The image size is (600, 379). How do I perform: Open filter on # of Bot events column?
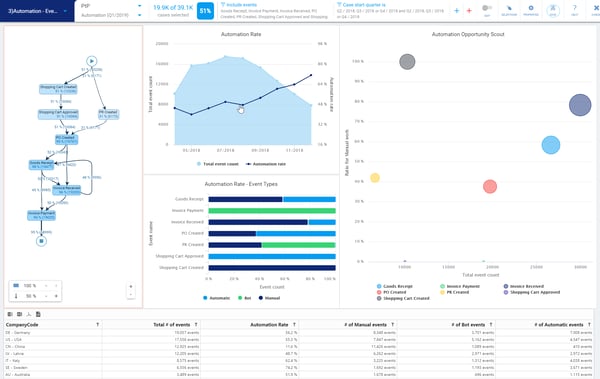point(491,325)
